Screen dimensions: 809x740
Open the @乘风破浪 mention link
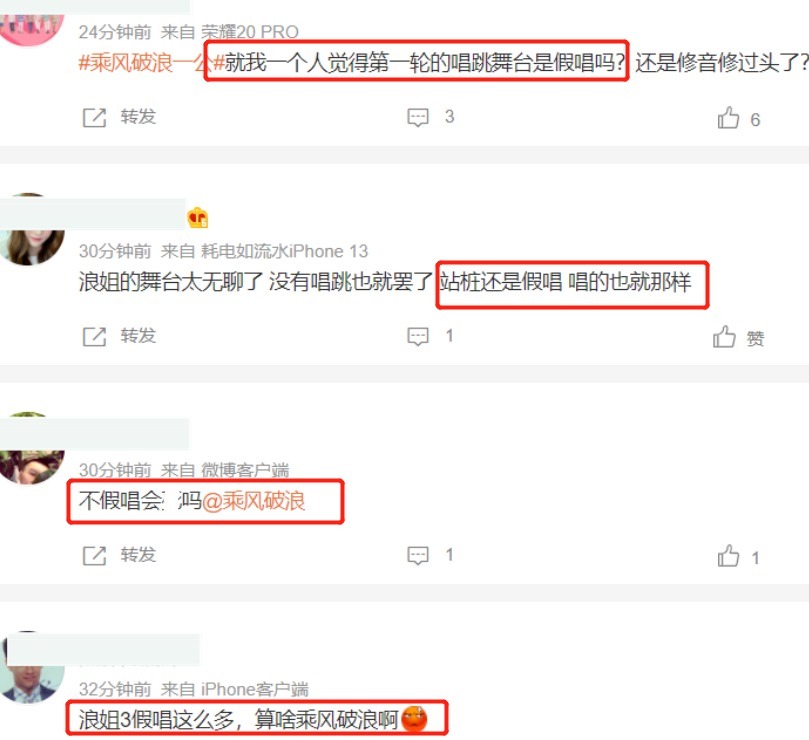254,501
